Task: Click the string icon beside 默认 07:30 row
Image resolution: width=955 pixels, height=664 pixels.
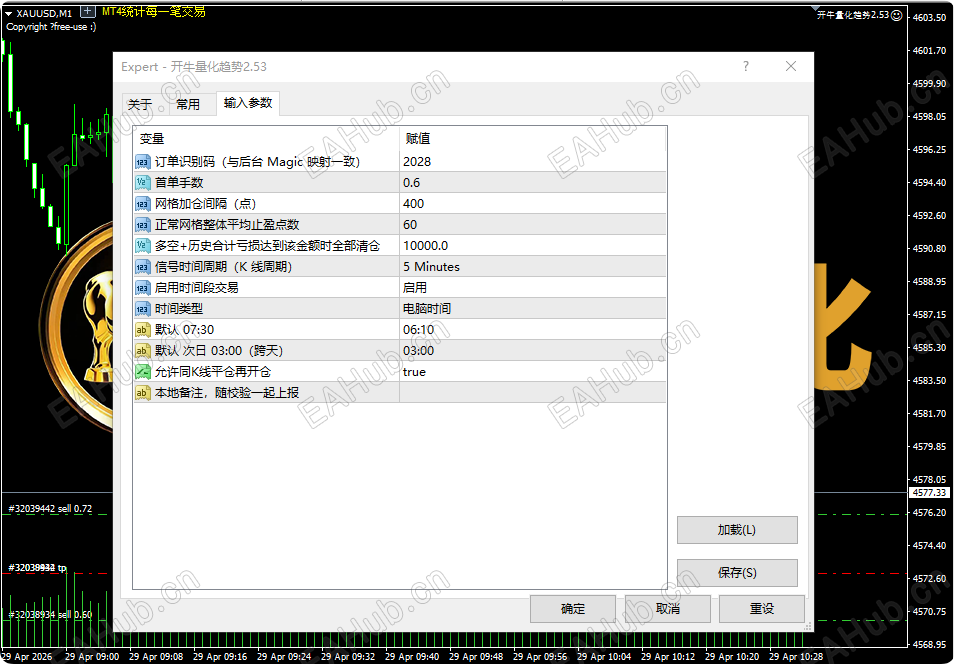Action: point(143,330)
